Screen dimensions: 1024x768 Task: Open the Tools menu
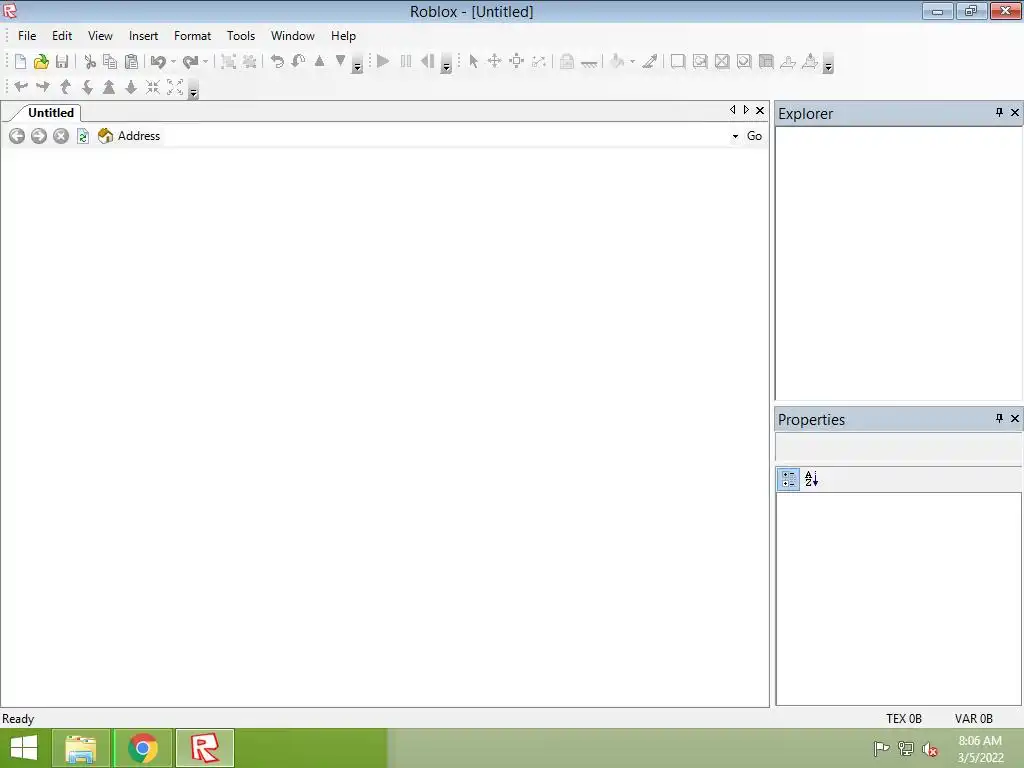pyautogui.click(x=240, y=36)
